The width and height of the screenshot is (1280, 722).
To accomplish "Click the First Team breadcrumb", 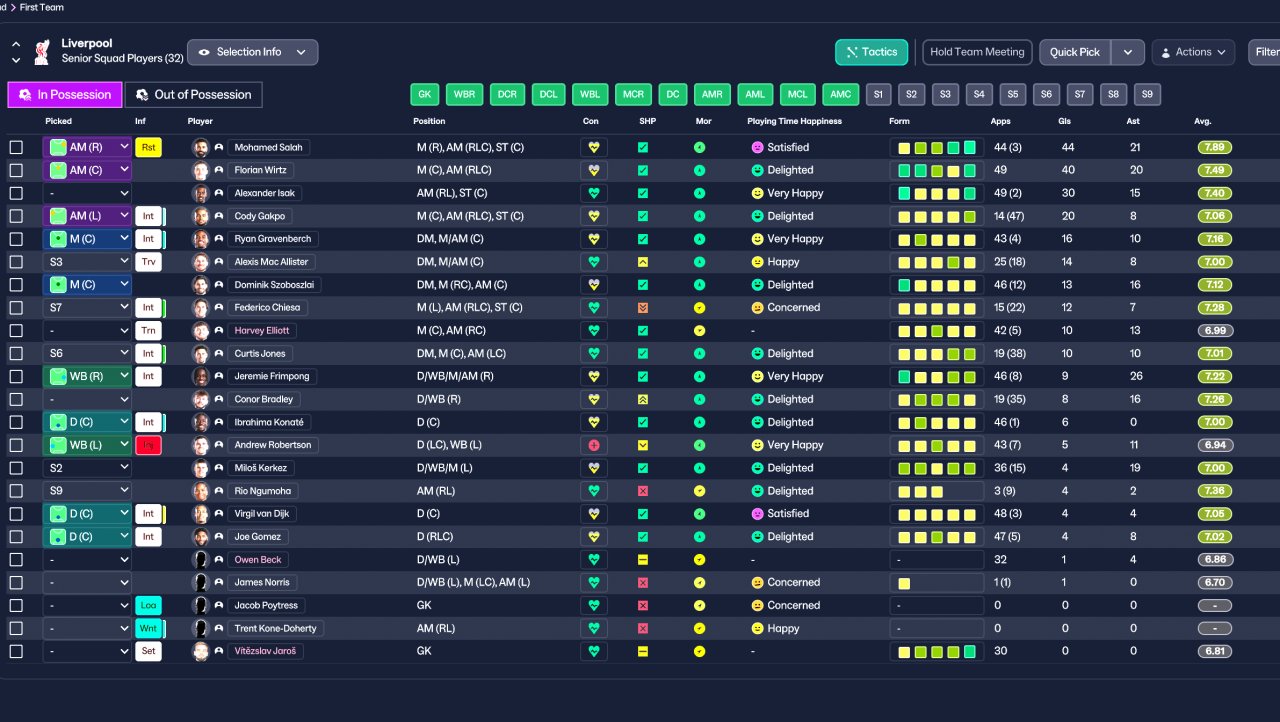I will (42, 7).
